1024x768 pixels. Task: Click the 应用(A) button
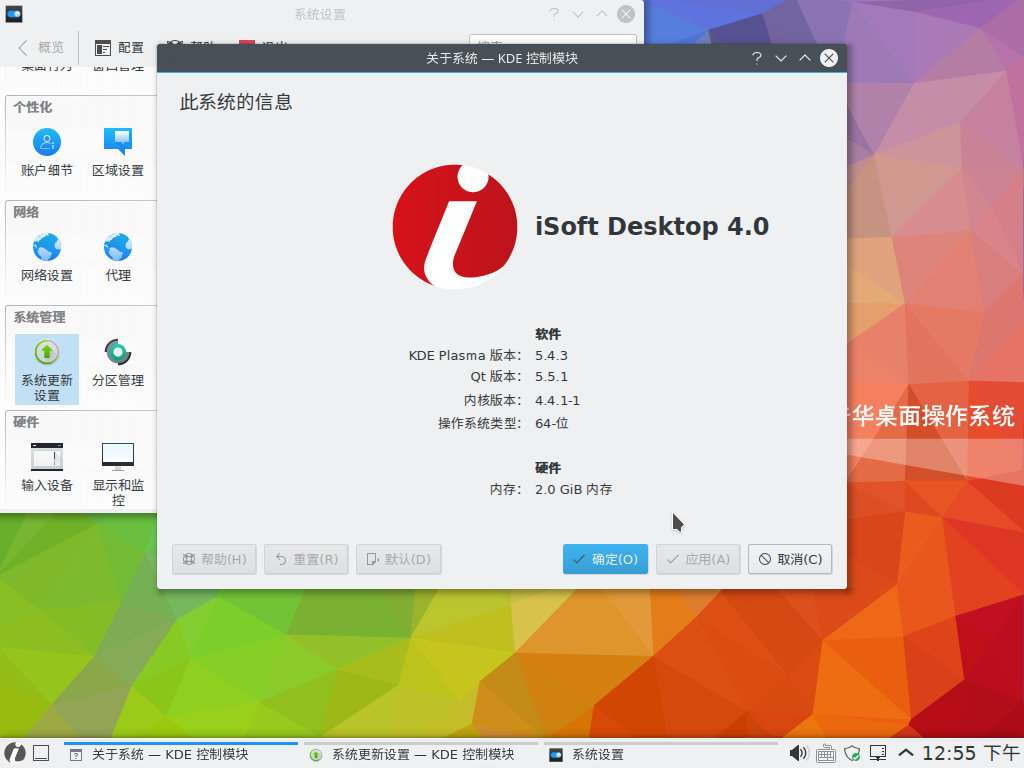[x=698, y=559]
